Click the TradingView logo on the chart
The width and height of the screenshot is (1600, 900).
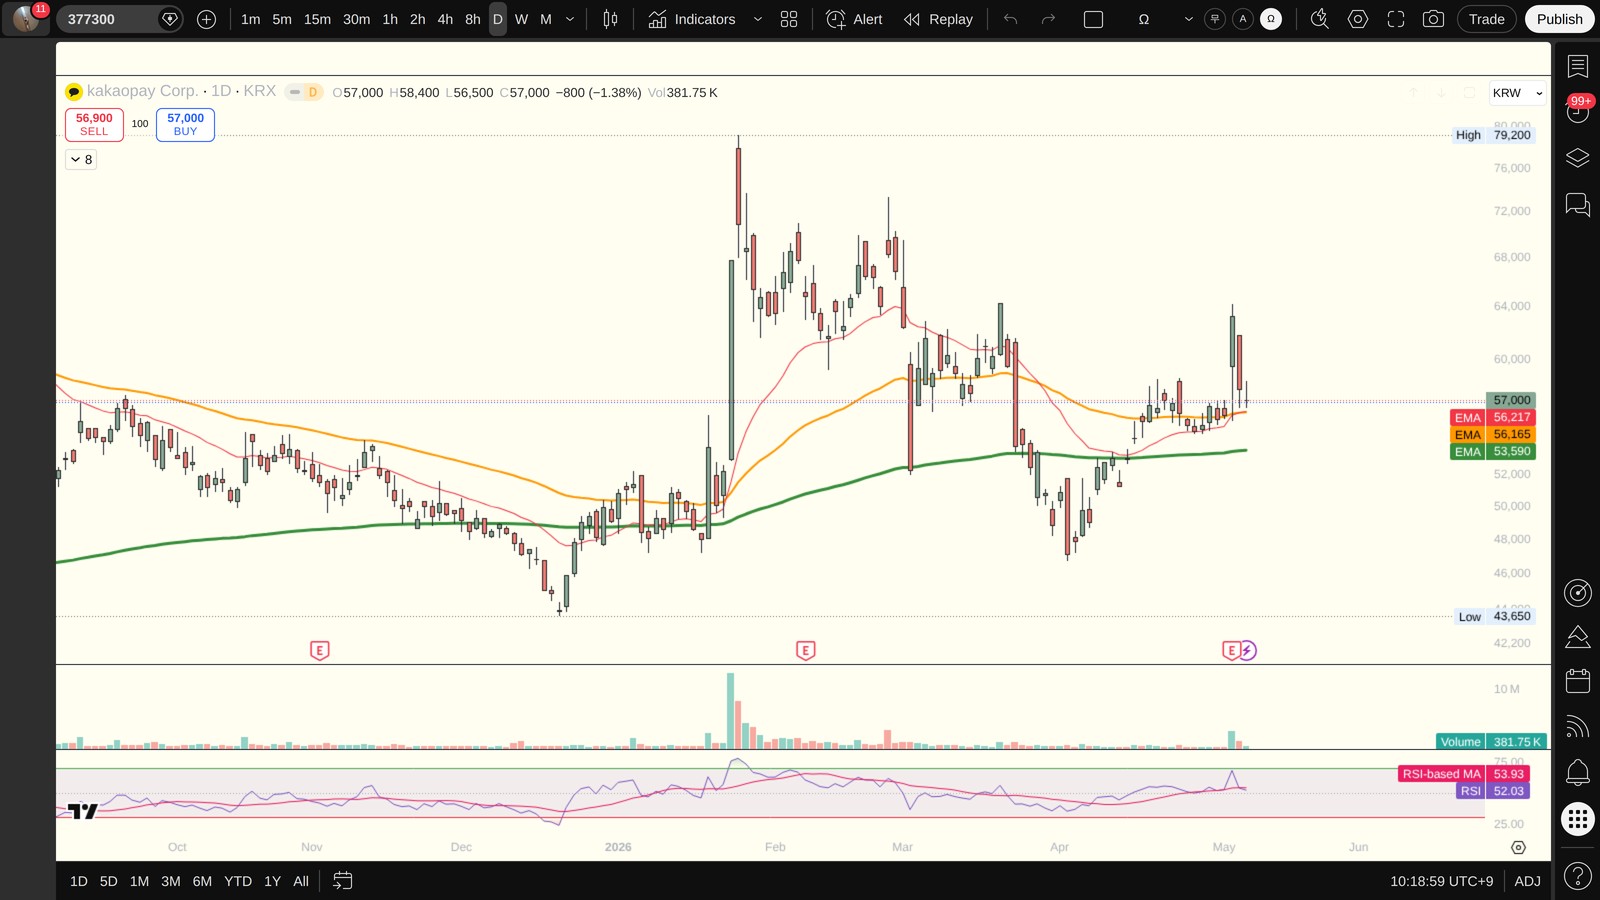pos(82,811)
